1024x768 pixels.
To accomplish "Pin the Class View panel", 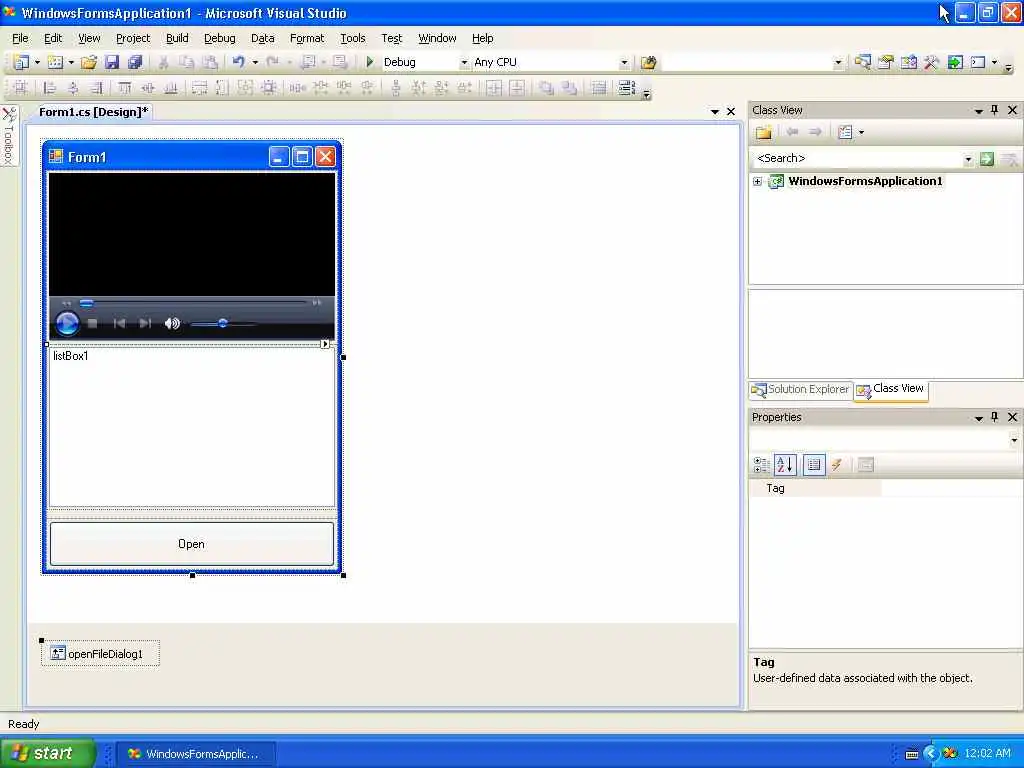I will tap(995, 110).
